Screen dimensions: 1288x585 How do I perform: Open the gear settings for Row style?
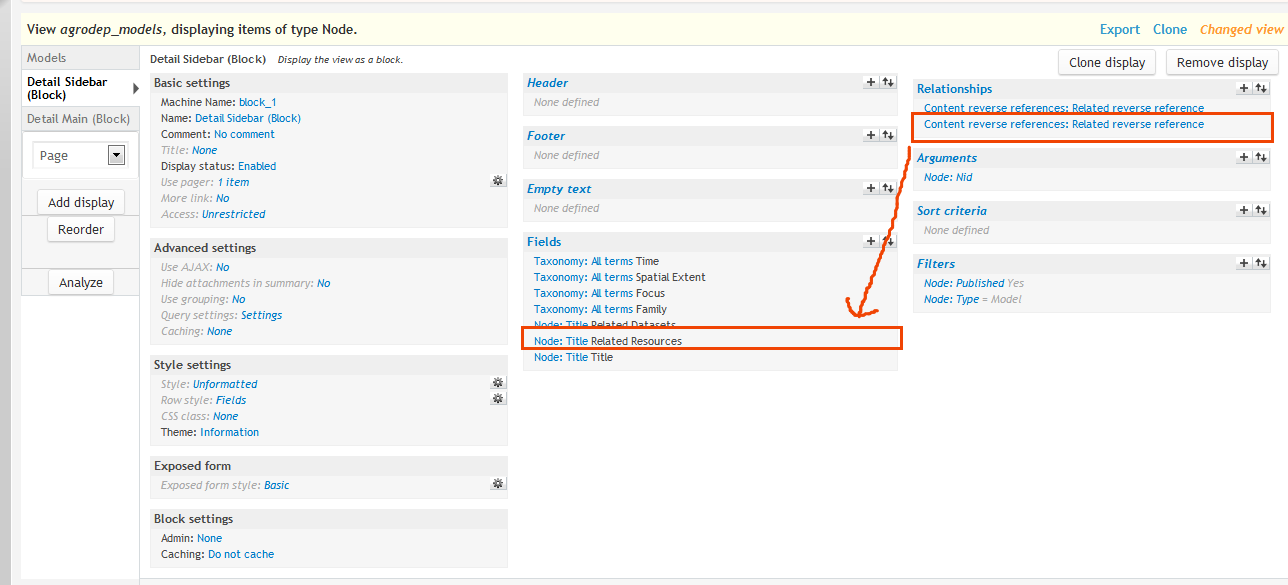[x=498, y=399]
